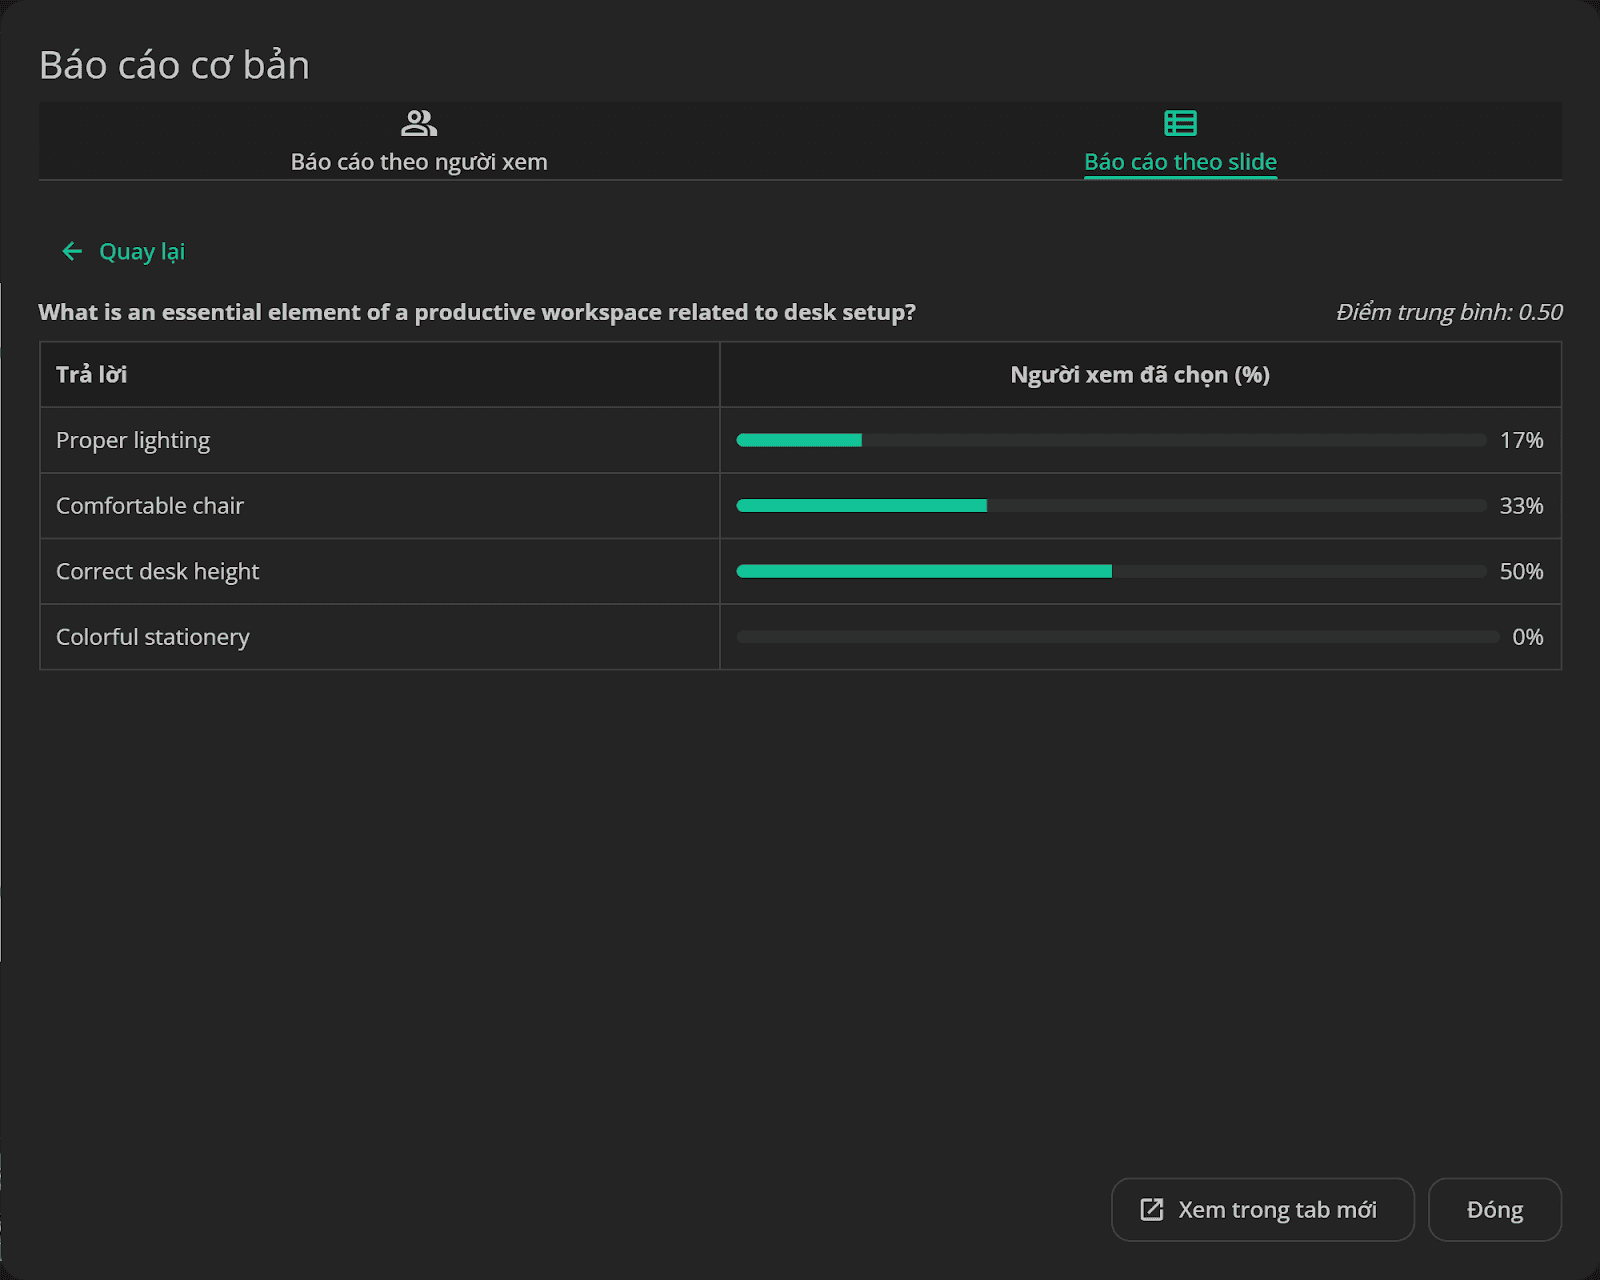The height and width of the screenshot is (1280, 1600).
Task: Click the Người xem đã chọn (%) header
Action: 1140,374
